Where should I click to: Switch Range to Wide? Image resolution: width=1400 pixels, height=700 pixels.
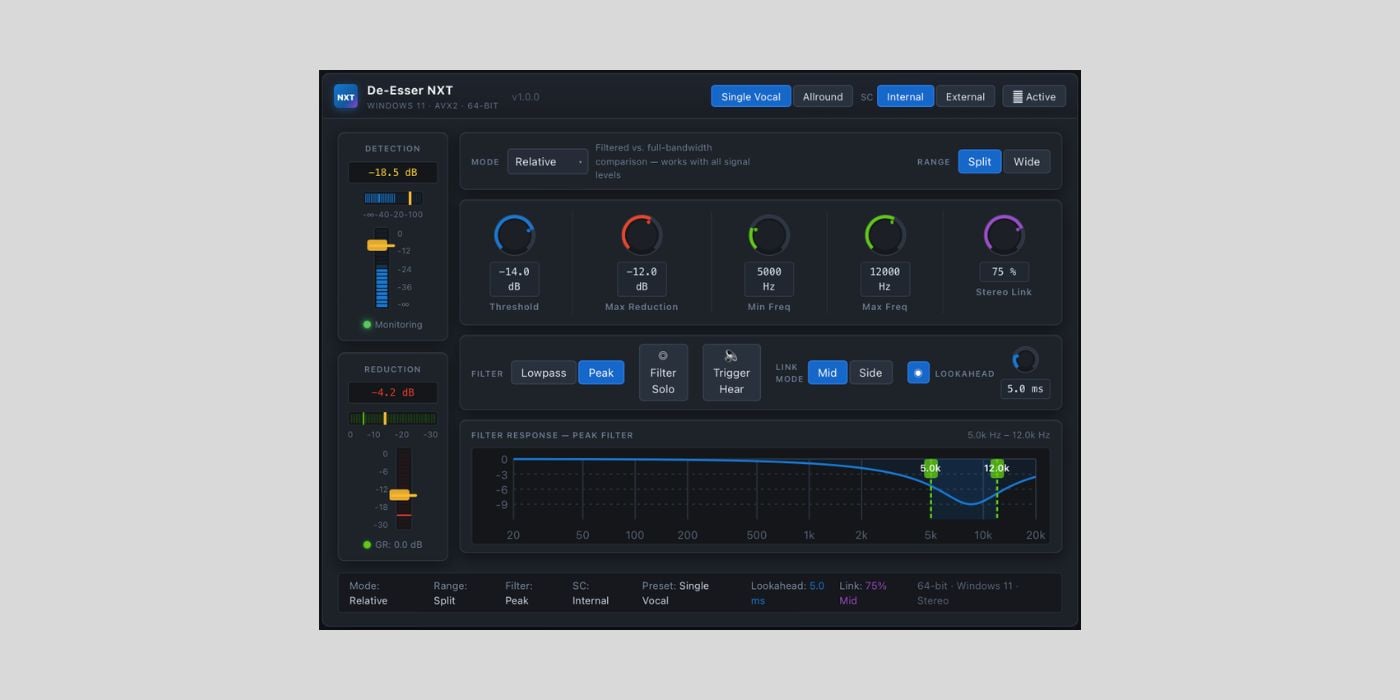[x=1027, y=161]
